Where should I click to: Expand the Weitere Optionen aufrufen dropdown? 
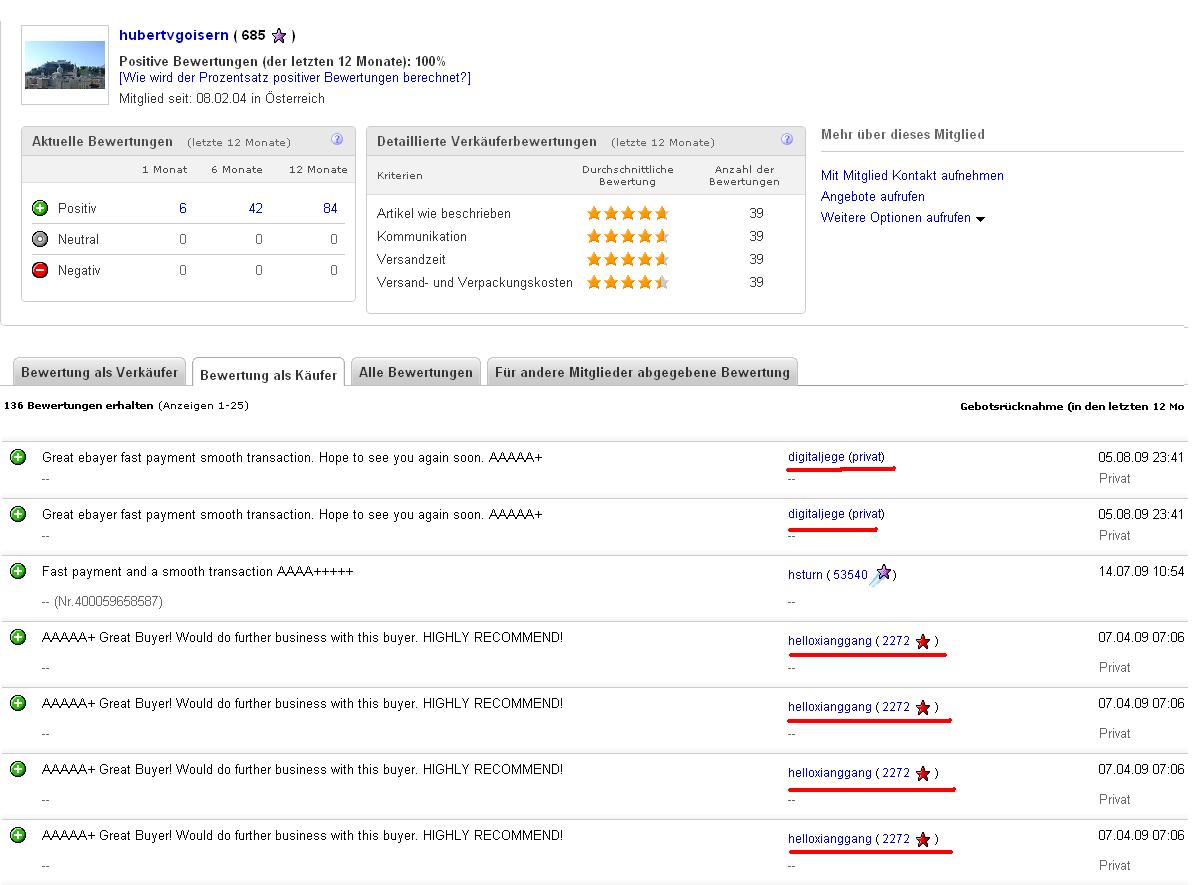(x=980, y=218)
